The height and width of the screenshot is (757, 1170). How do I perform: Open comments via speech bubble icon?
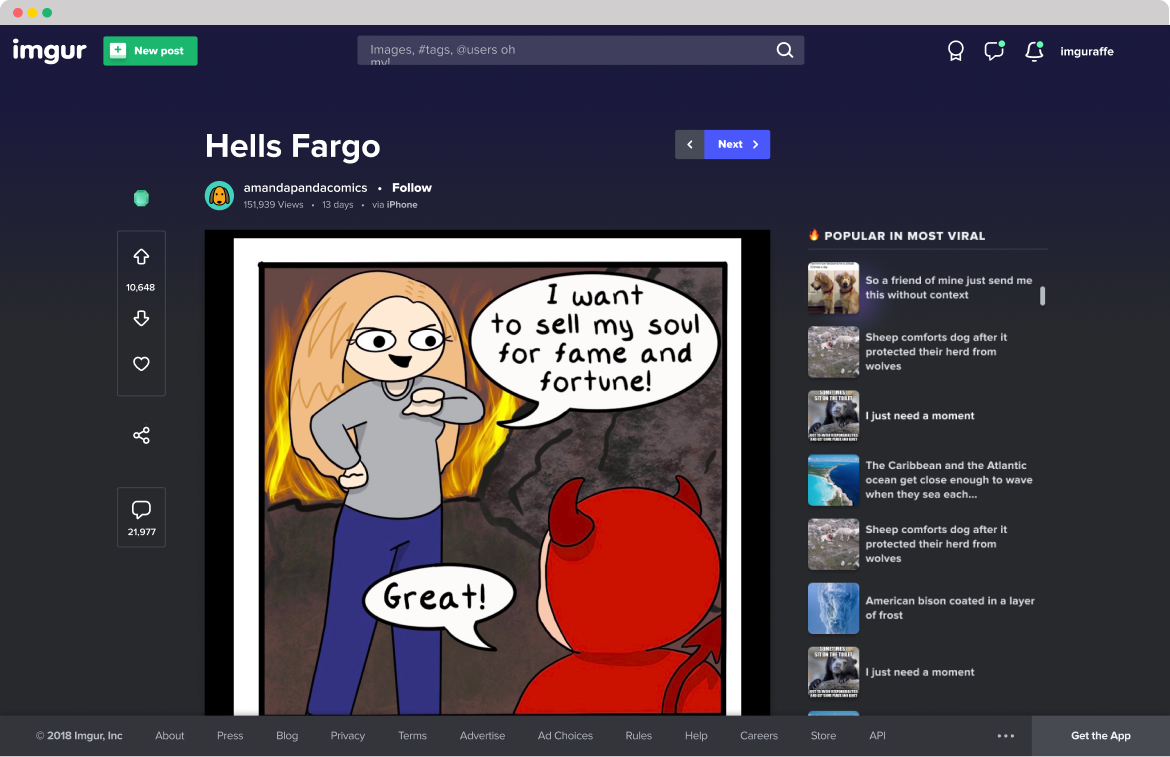coord(141,510)
